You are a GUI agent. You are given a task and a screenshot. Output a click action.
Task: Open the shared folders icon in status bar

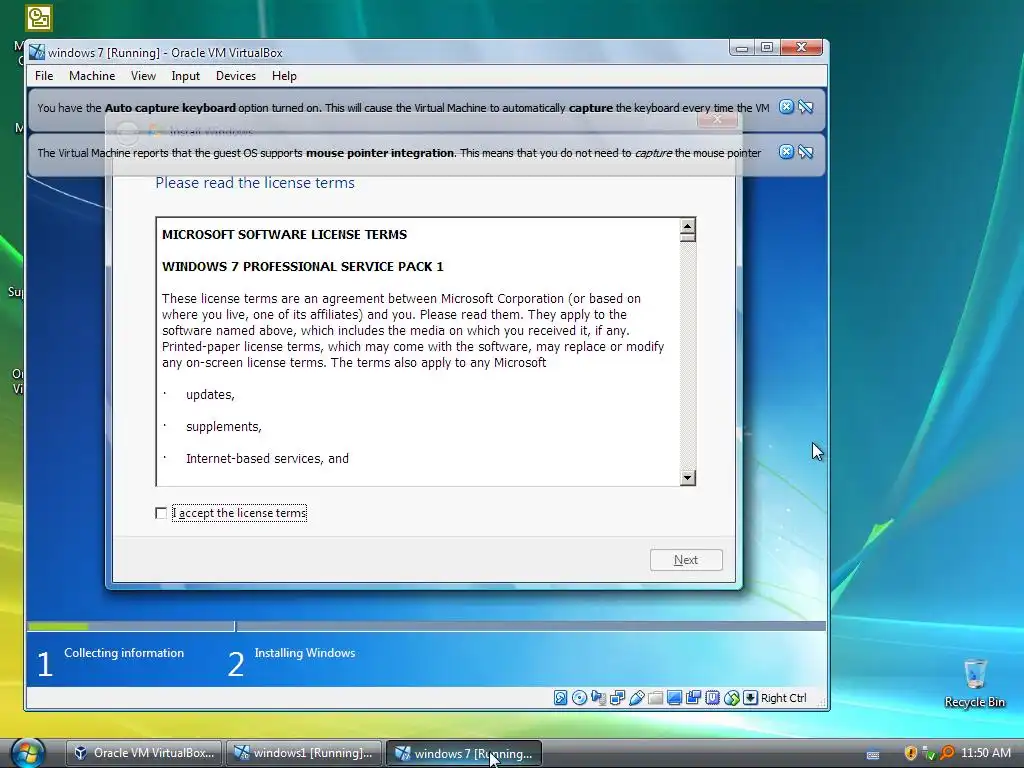point(655,698)
